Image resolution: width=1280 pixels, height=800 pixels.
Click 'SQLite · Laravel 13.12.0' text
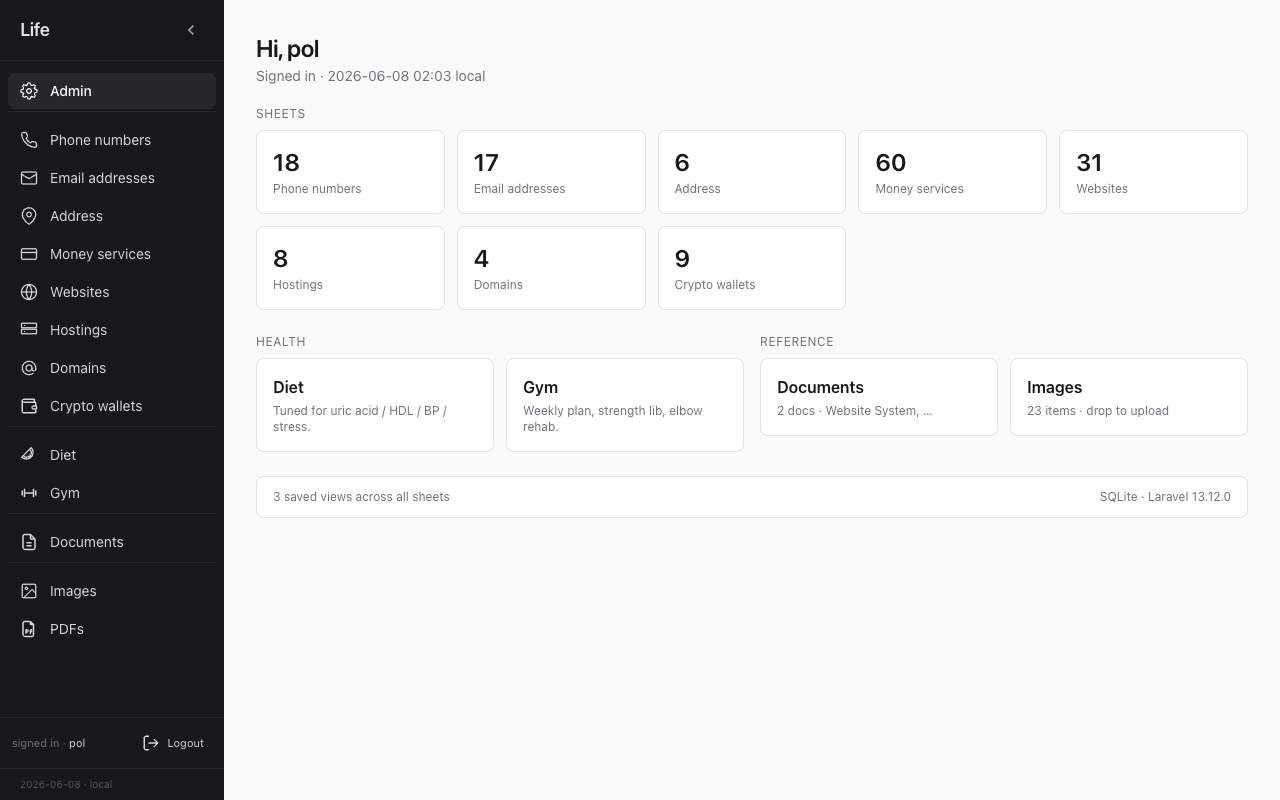[x=1165, y=497]
